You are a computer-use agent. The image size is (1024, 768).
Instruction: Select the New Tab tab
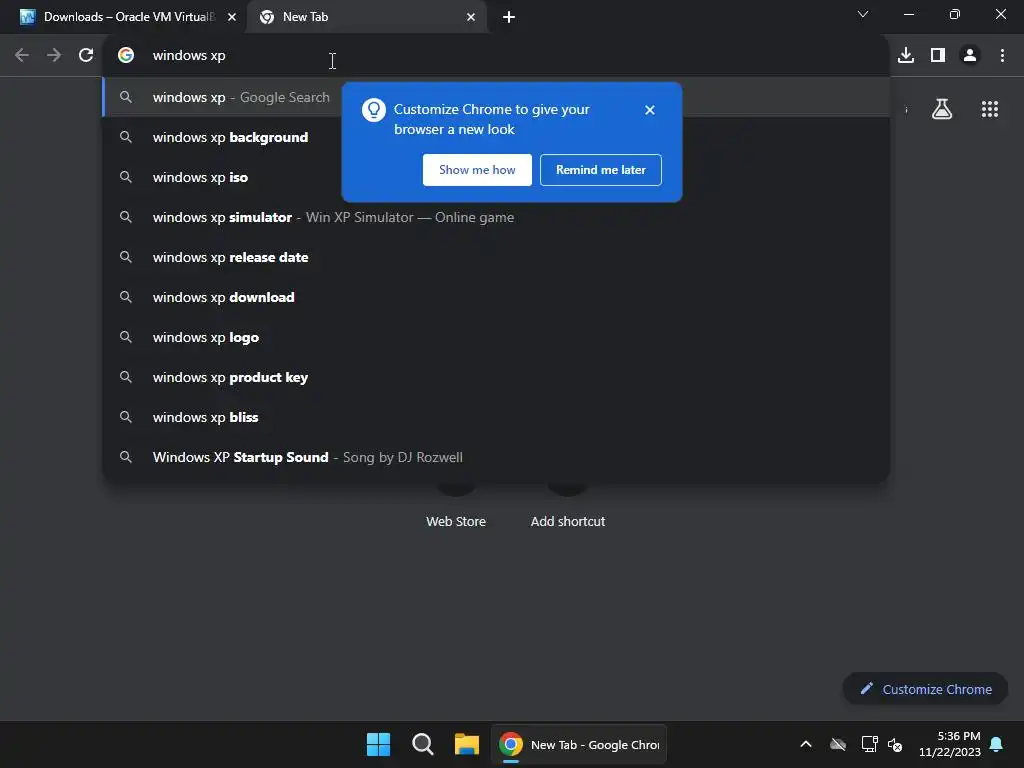(366, 17)
